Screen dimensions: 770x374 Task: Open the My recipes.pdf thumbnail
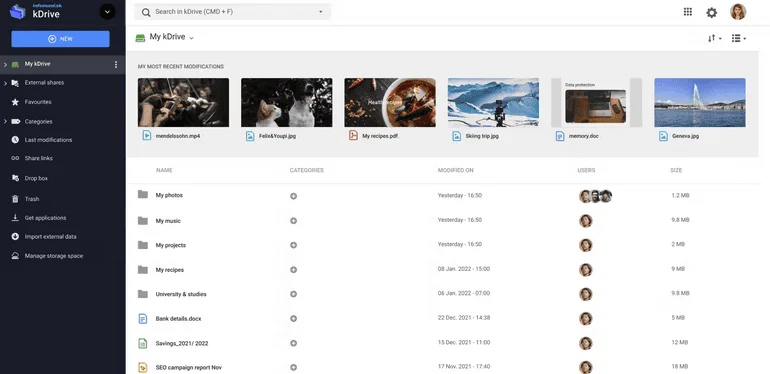pos(390,103)
